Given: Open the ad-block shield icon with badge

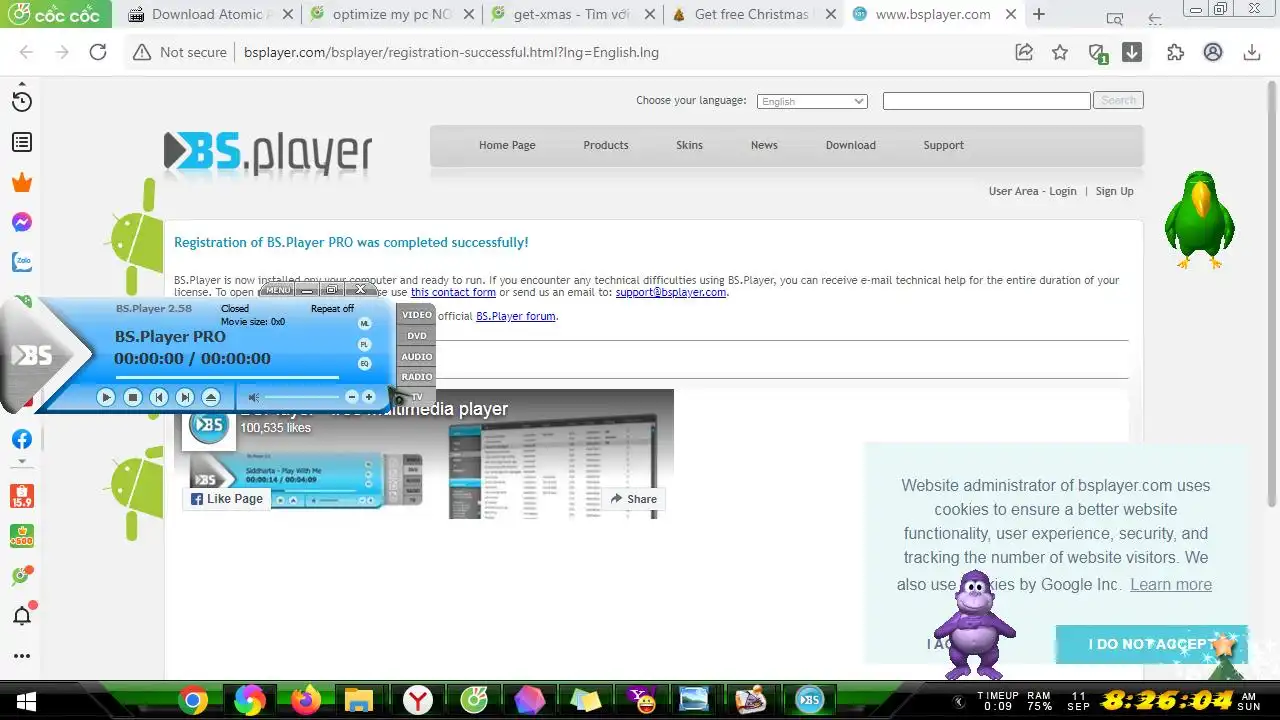Looking at the screenshot, I should 1097,53.
